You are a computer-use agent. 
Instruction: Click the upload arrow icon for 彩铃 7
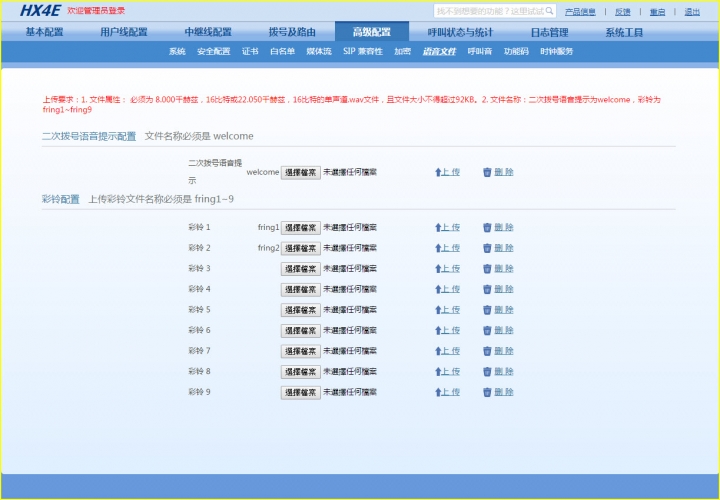pyautogui.click(x=438, y=351)
